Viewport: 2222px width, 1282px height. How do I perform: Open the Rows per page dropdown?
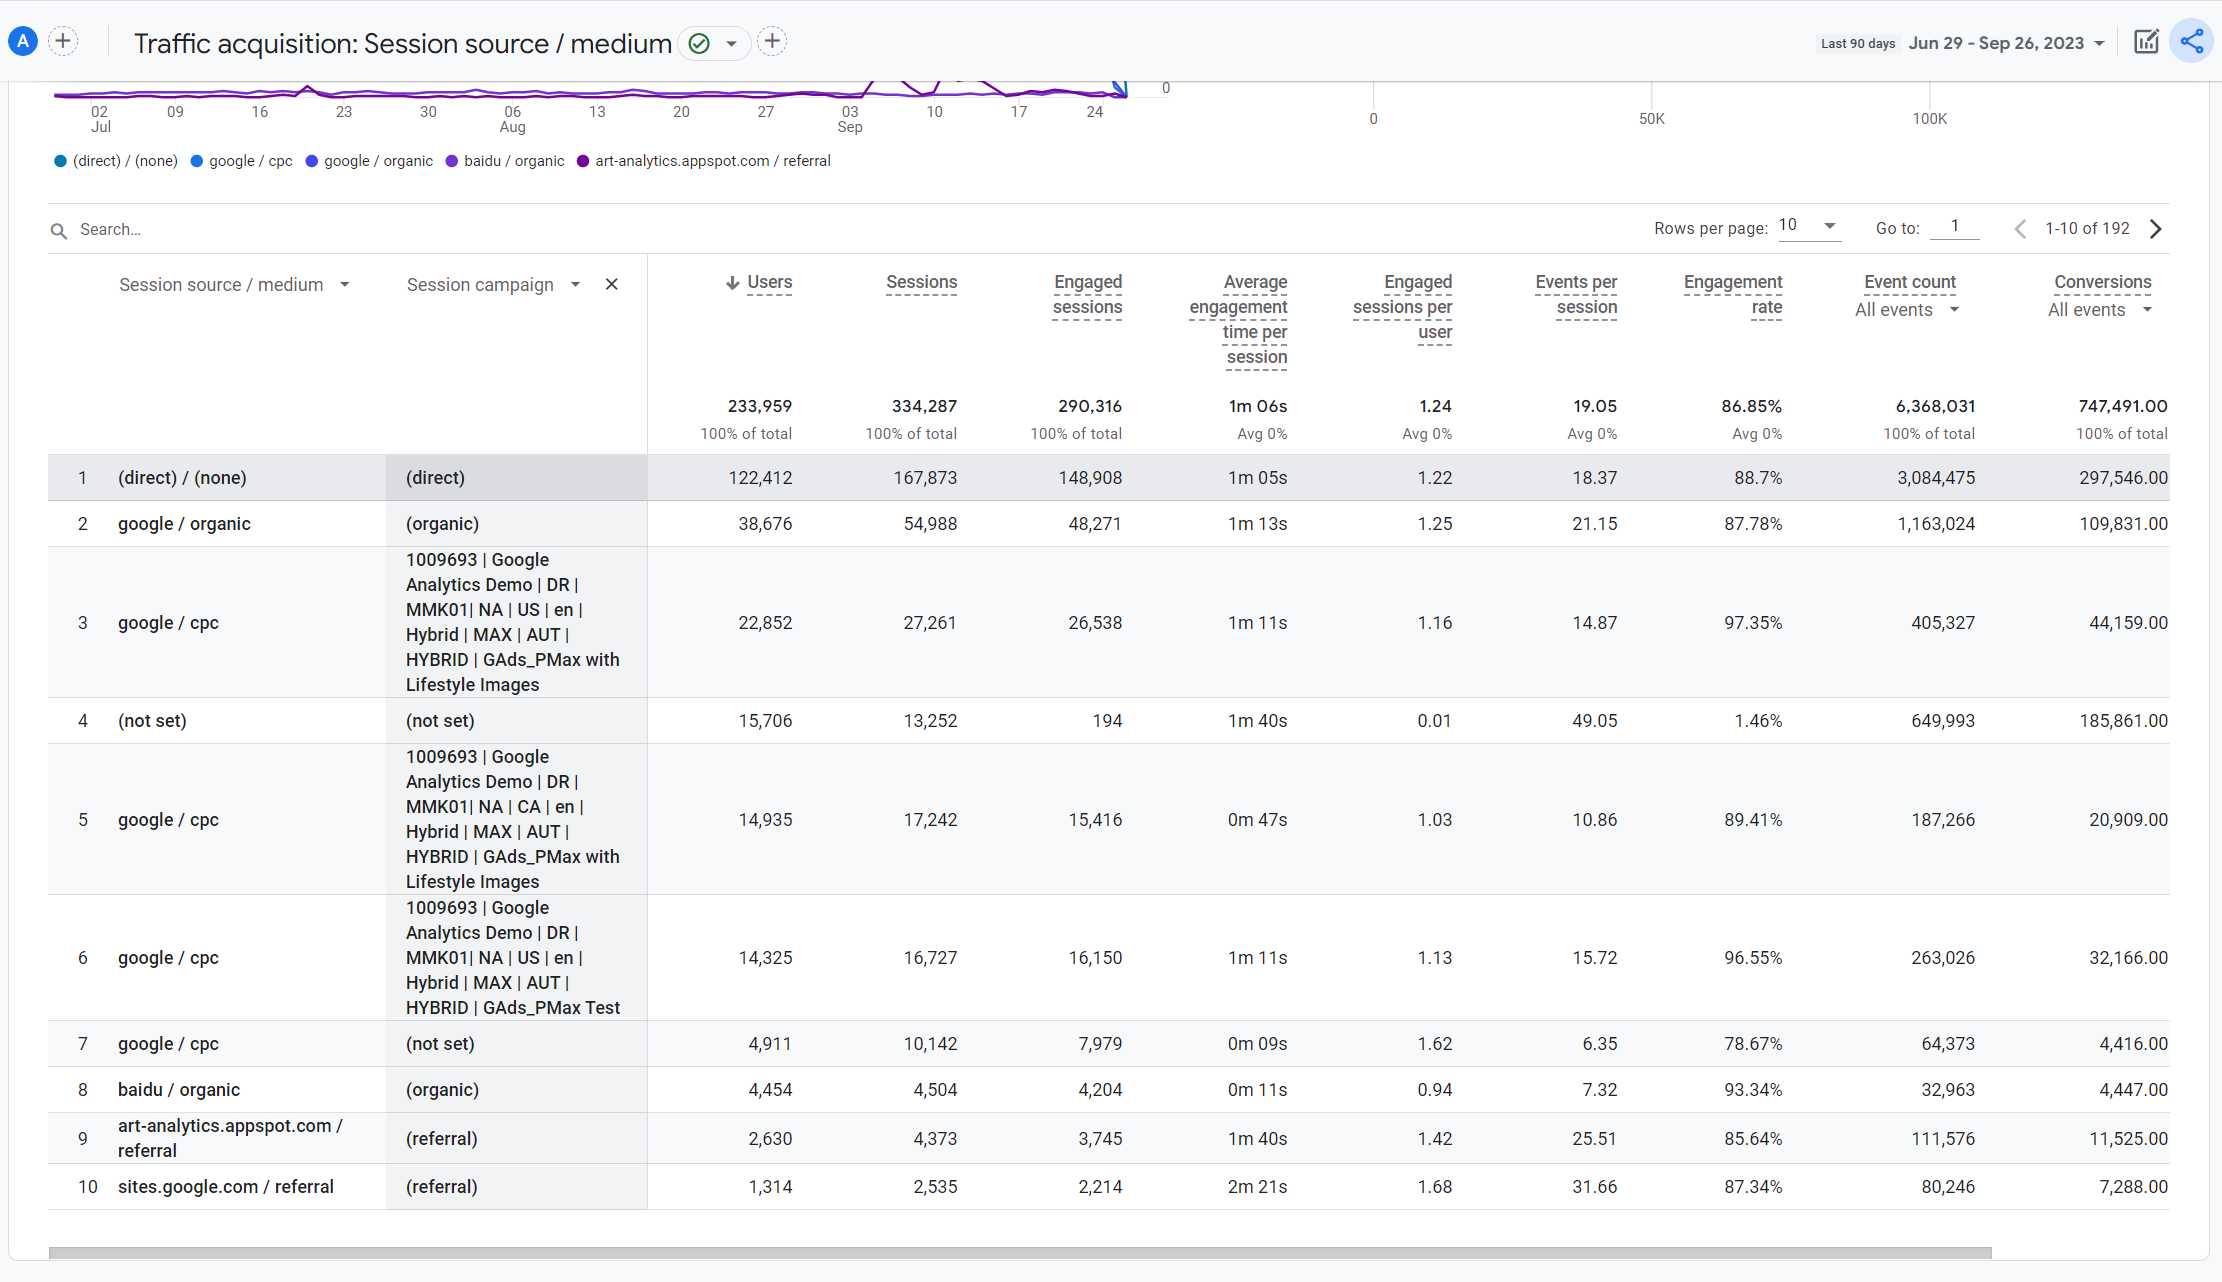pos(1810,226)
